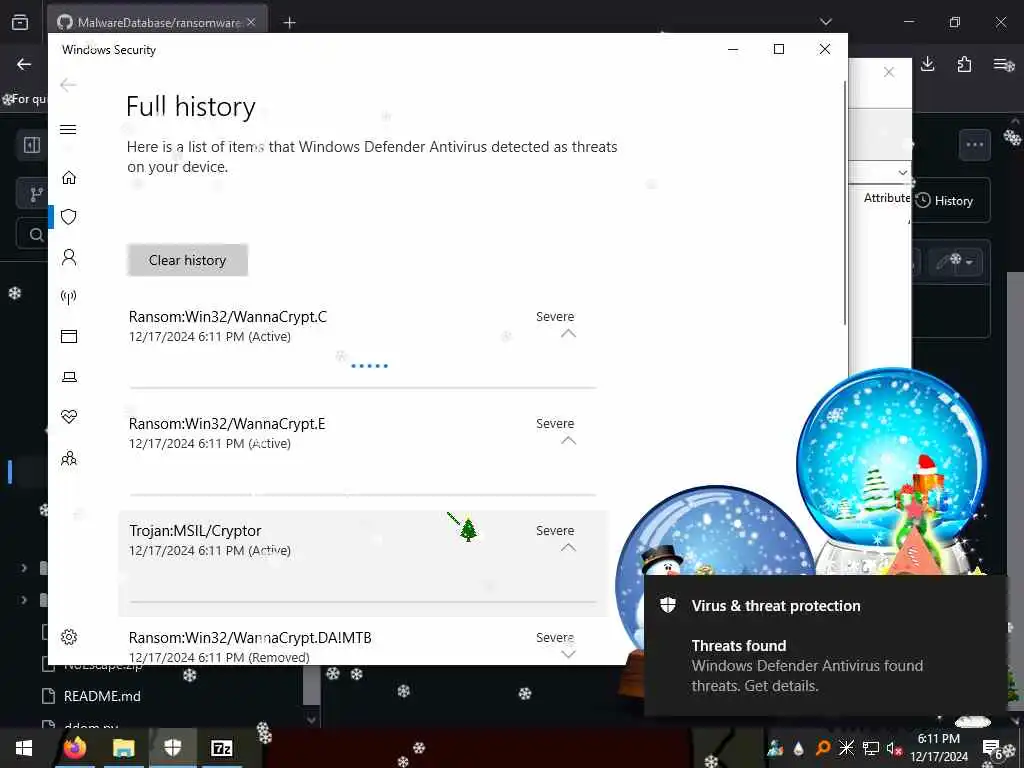Open App & browser control icon
The width and height of the screenshot is (1024, 768).
69,336
